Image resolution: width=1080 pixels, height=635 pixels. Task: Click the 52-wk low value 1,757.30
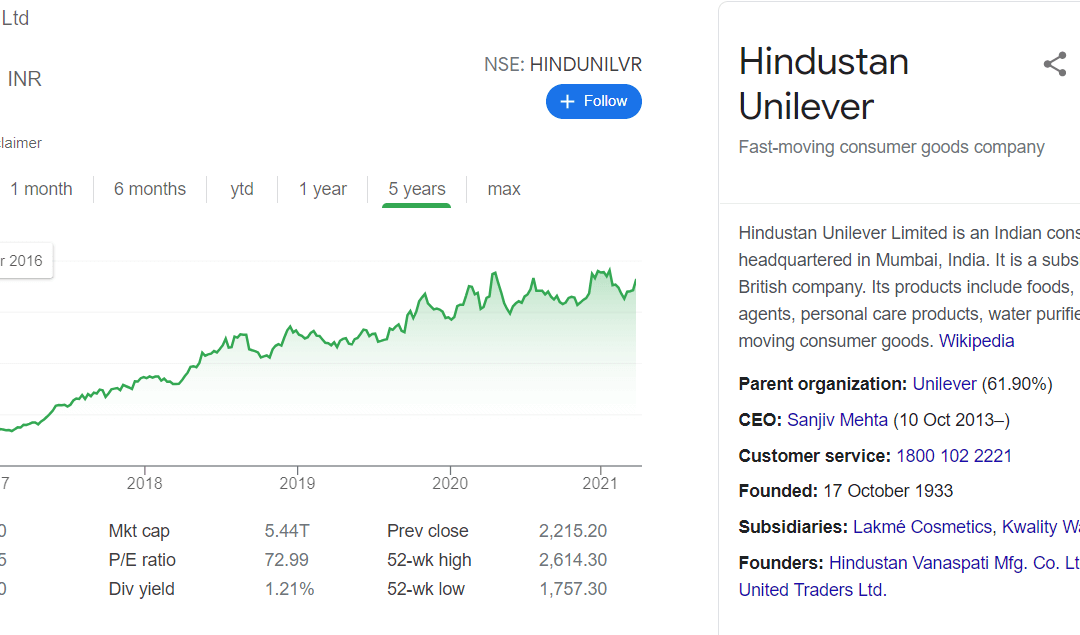pos(573,589)
